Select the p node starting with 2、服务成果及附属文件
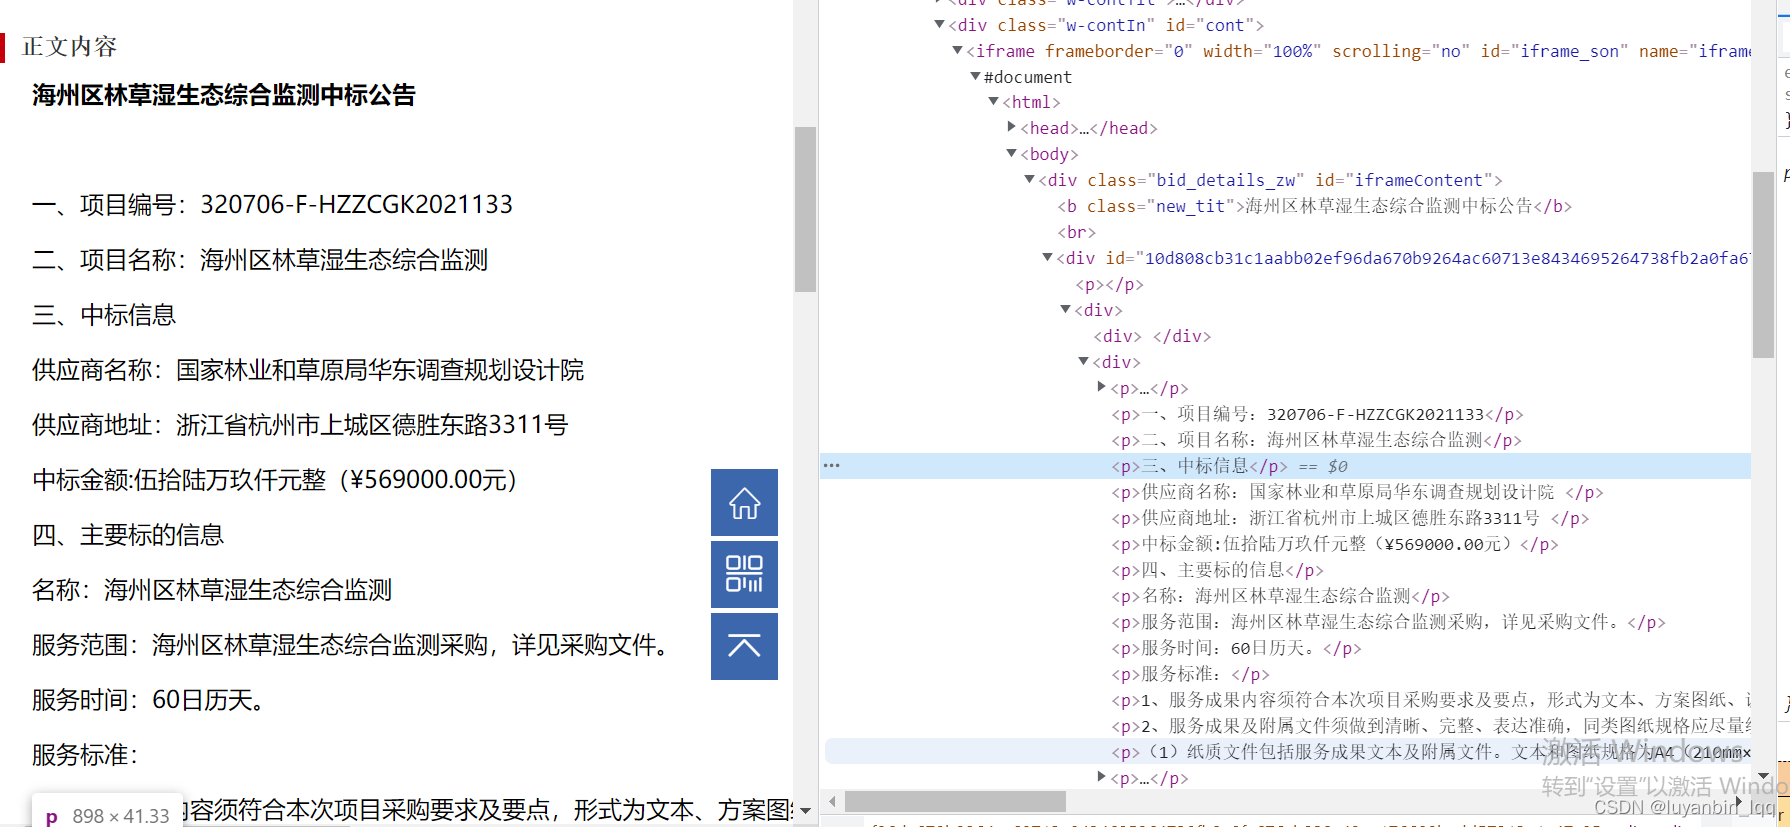Image resolution: width=1790 pixels, height=827 pixels. (1431, 726)
